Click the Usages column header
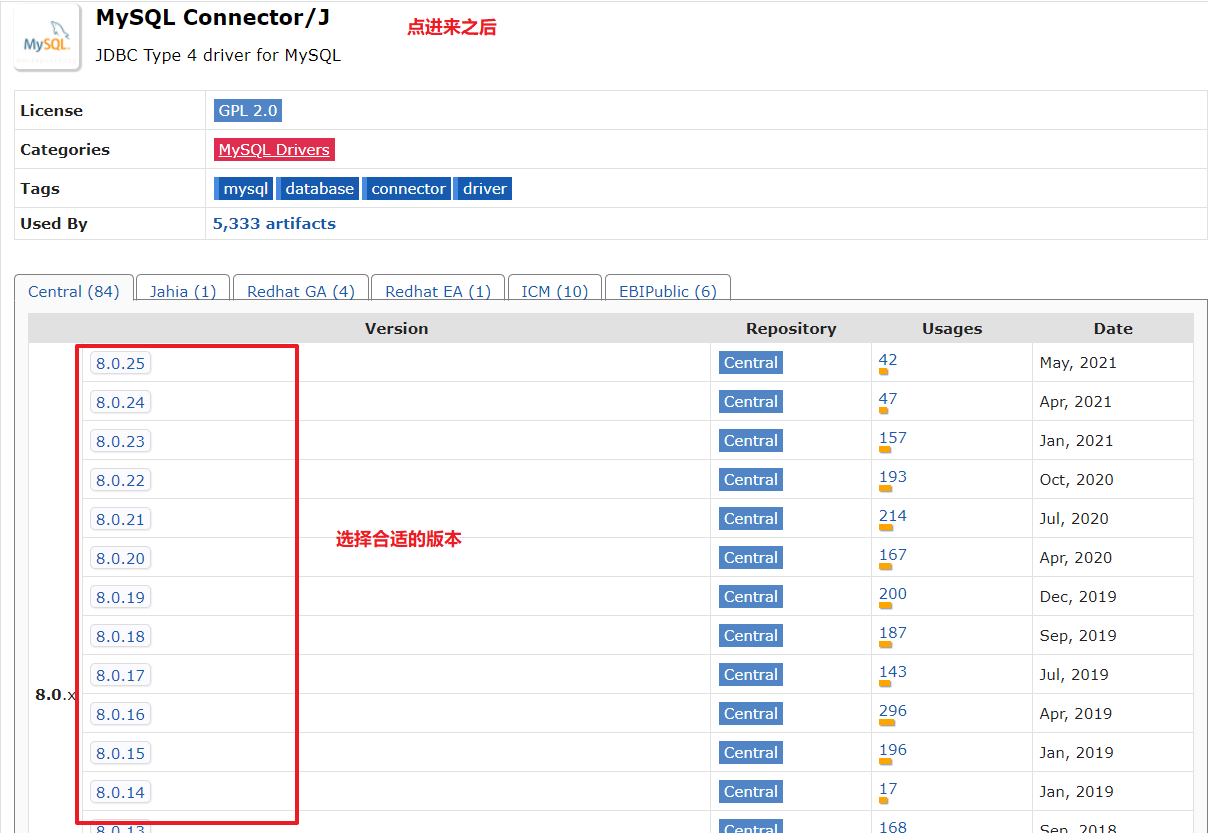1208x833 pixels. (x=952, y=328)
